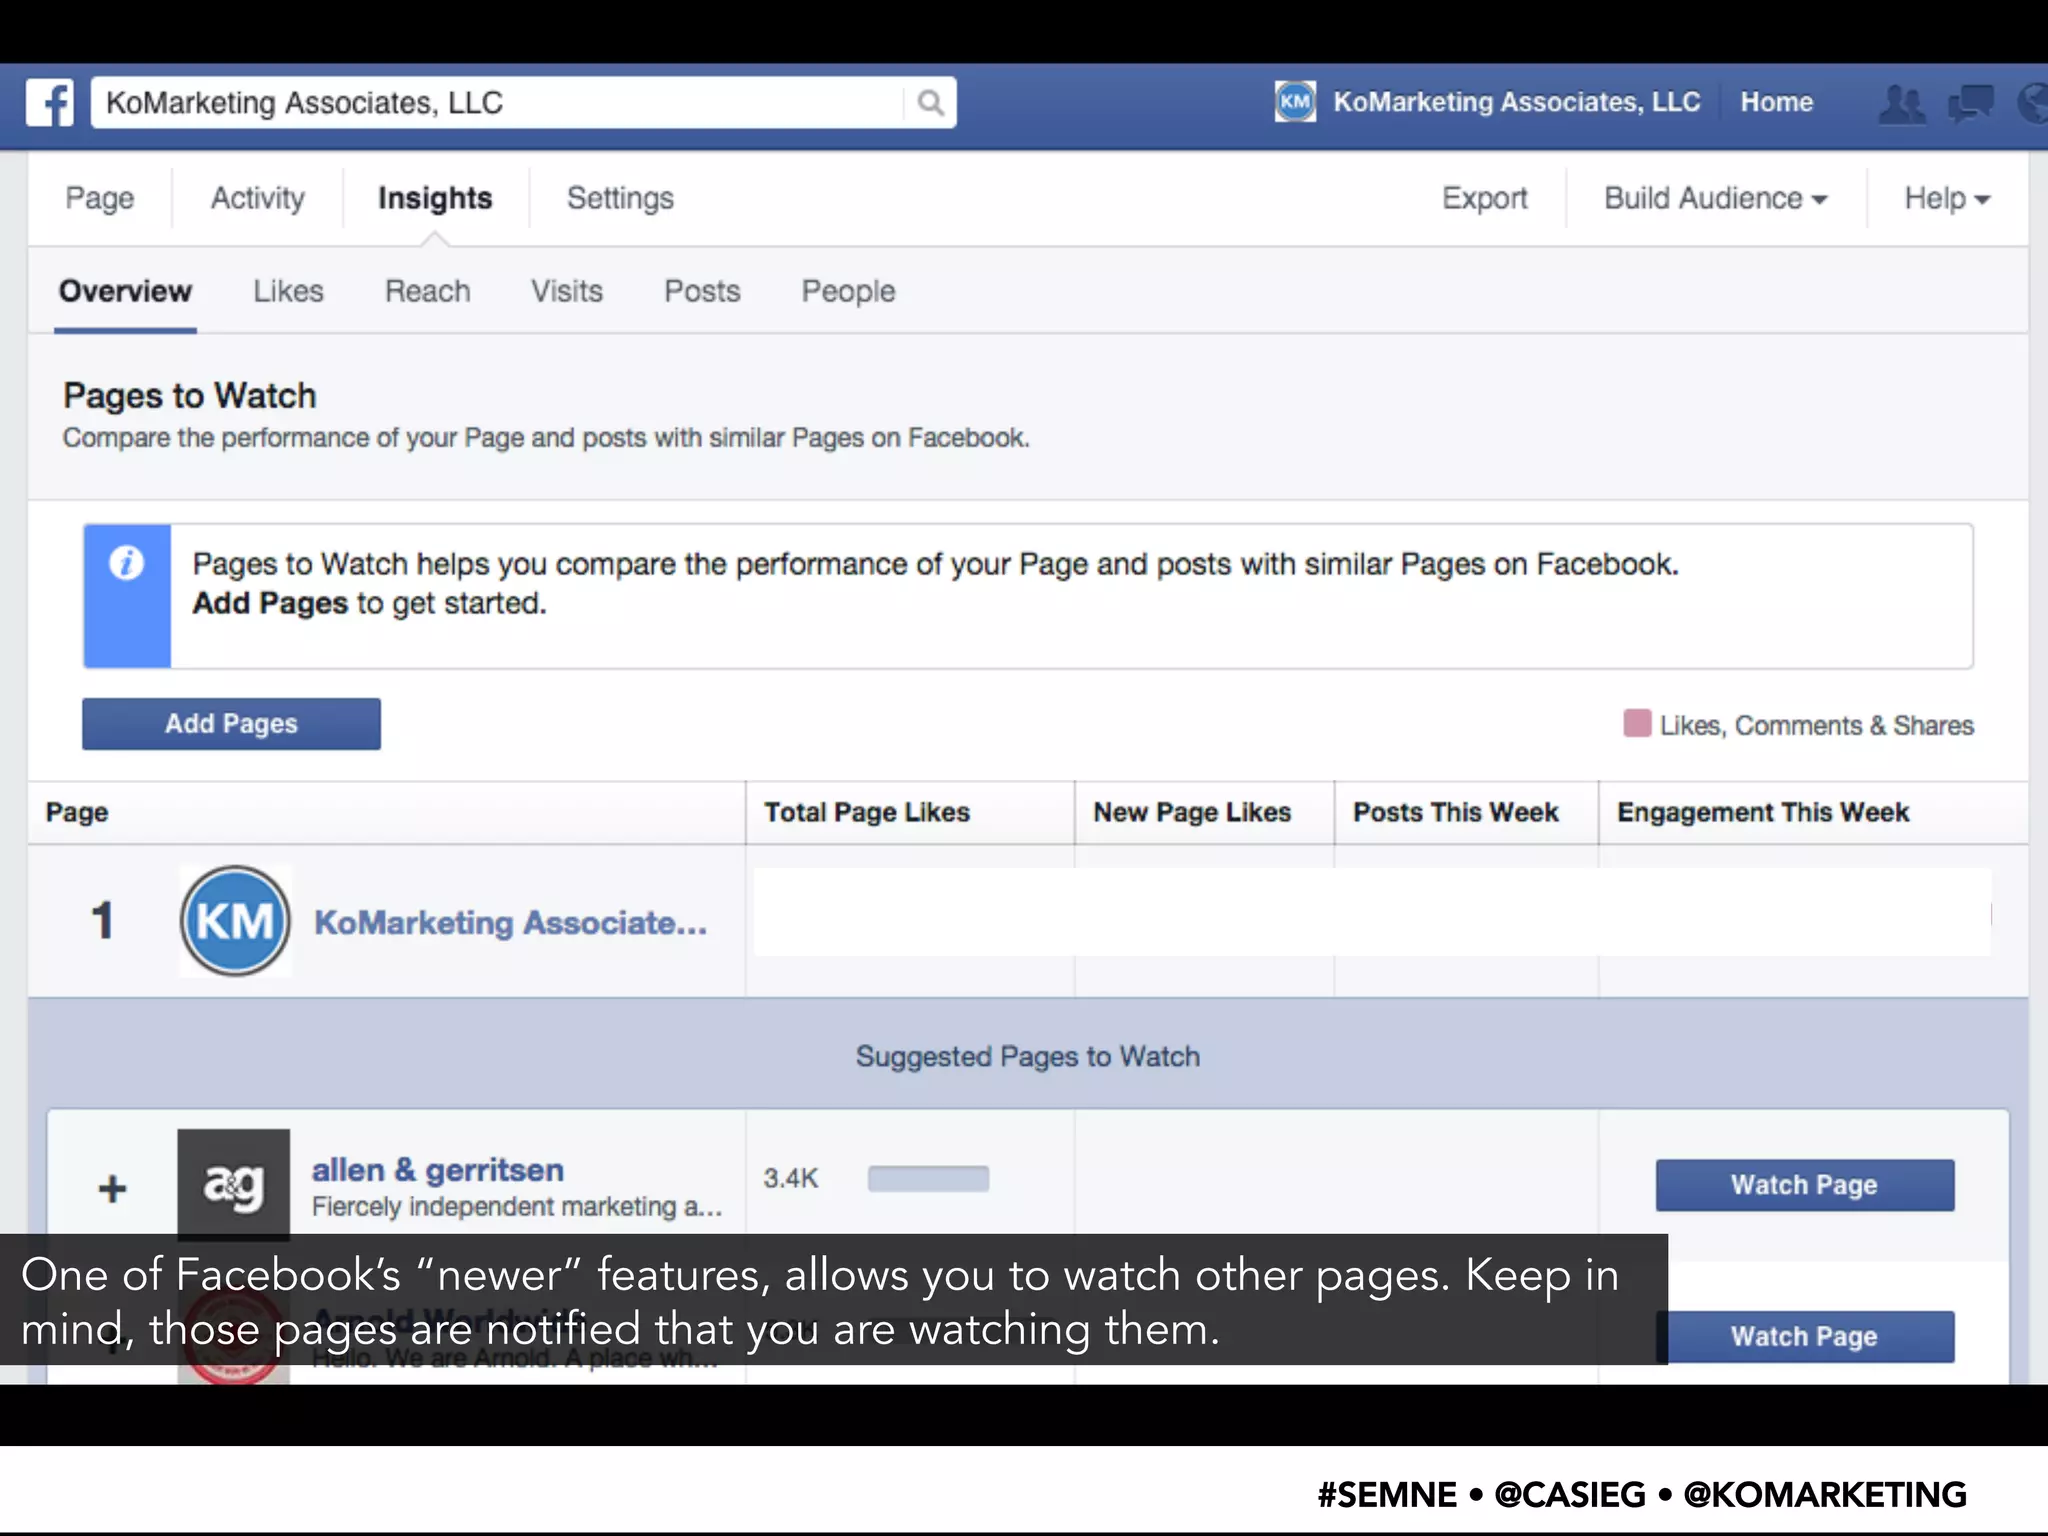Click the 3.4K total likes value
Screen dimensions: 2048x1536
[790, 1178]
